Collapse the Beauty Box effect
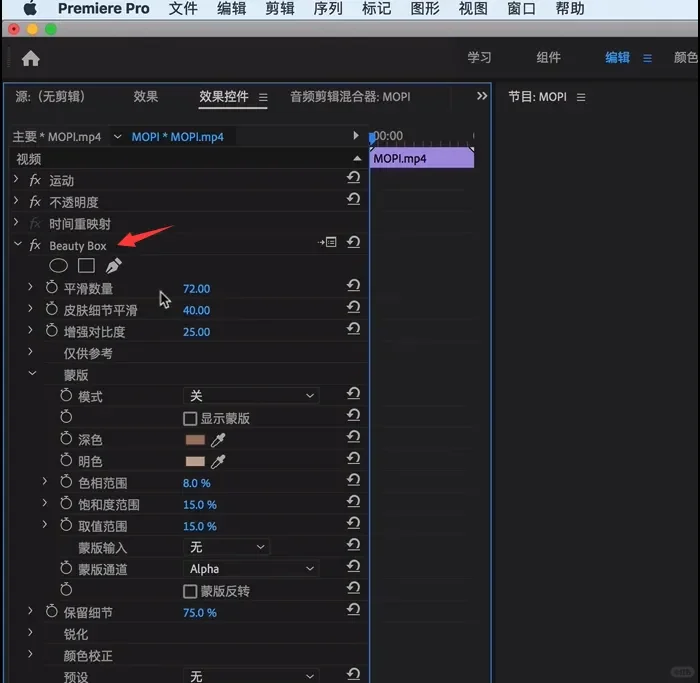Image resolution: width=700 pixels, height=683 pixels. click(18, 244)
